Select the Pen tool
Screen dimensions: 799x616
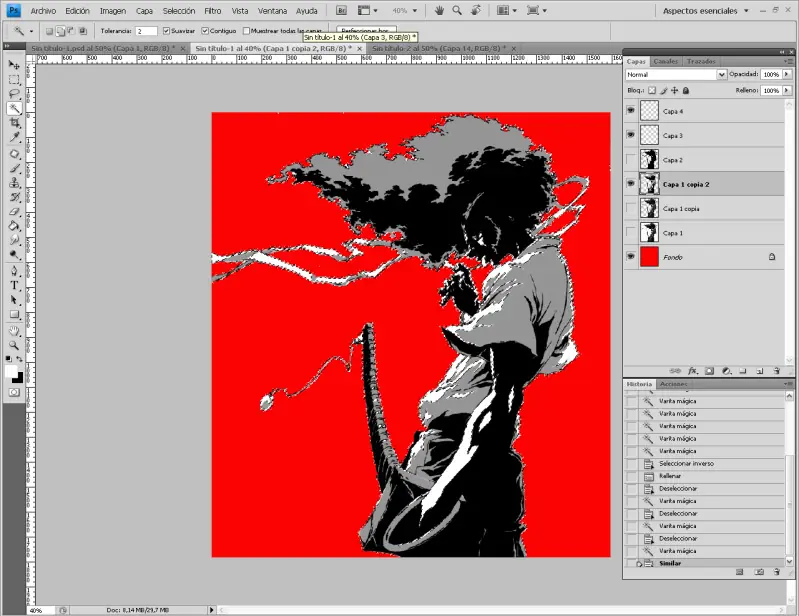click(14, 271)
